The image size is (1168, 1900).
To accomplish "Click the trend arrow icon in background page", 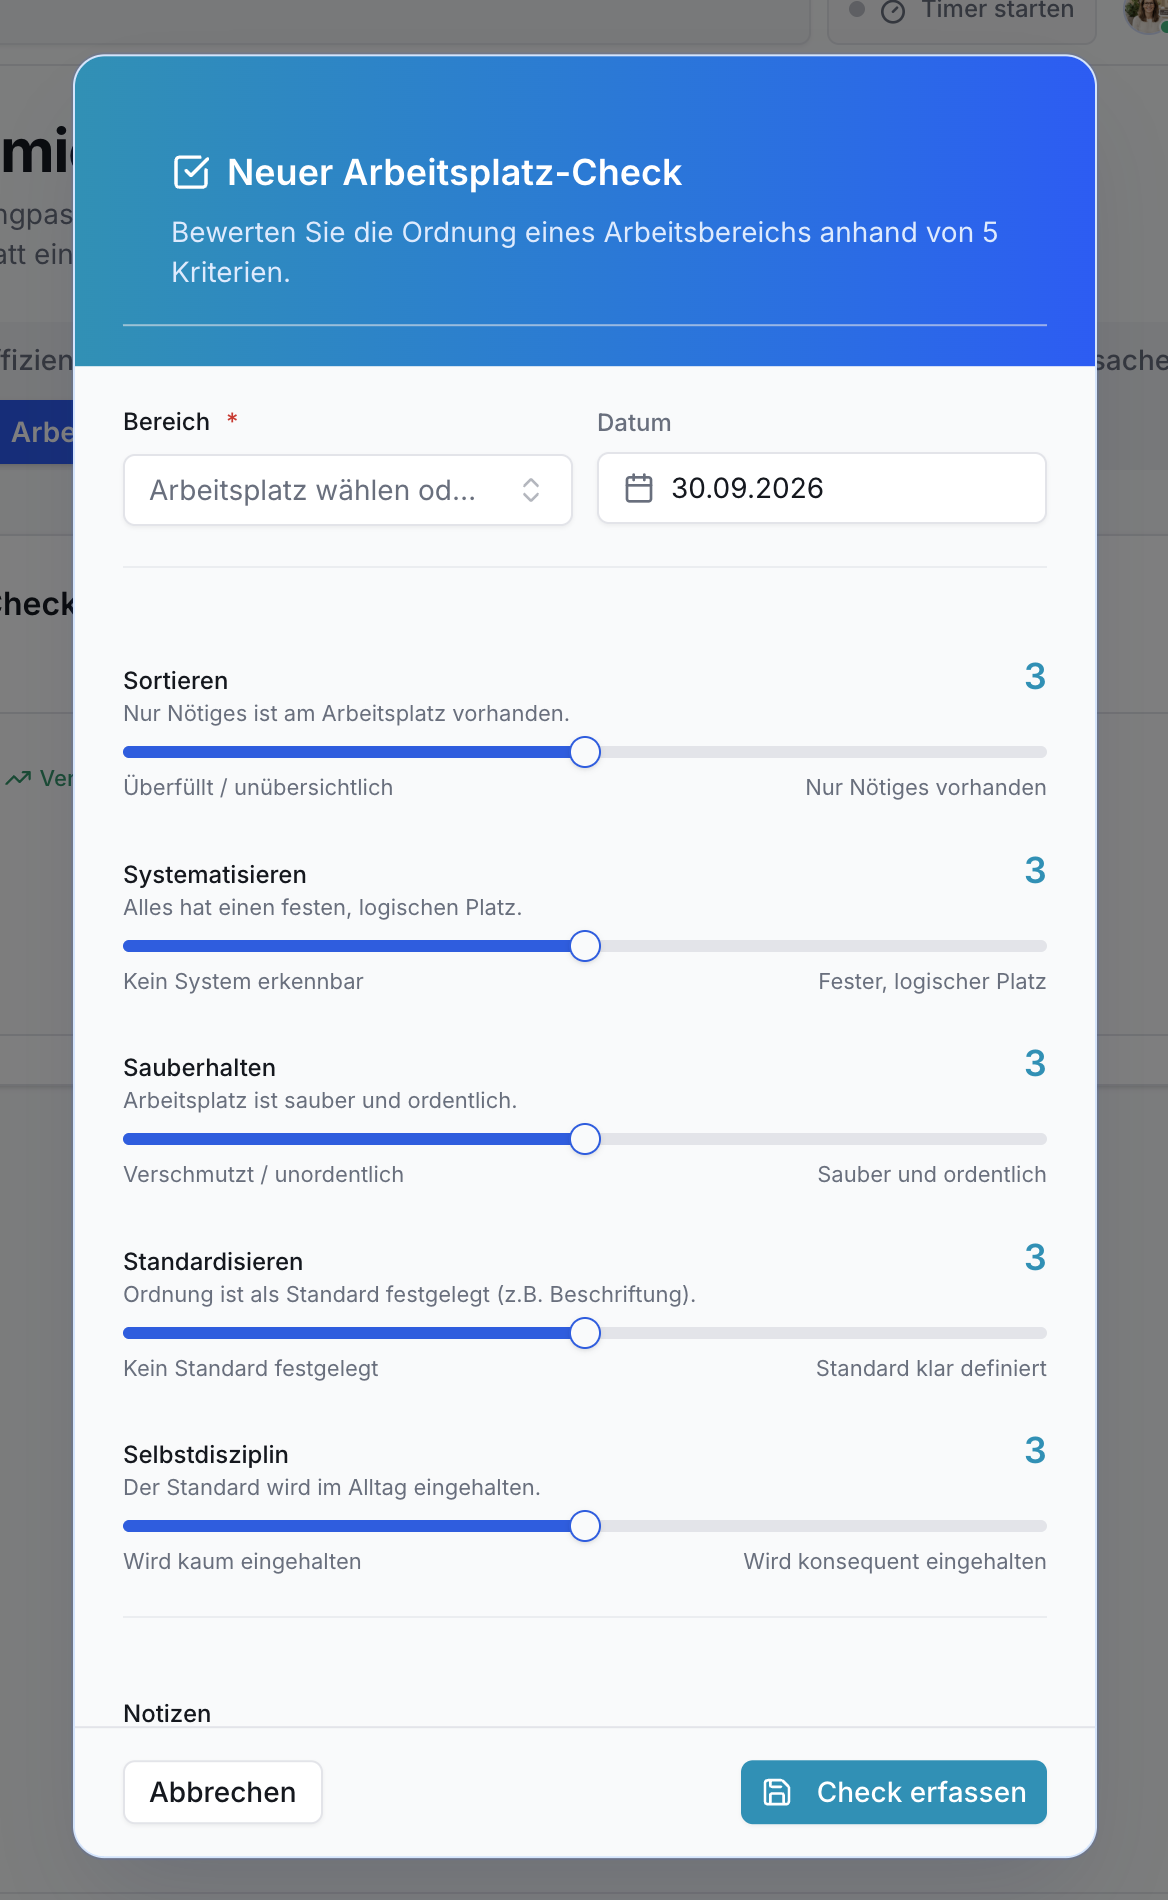I will [18, 778].
